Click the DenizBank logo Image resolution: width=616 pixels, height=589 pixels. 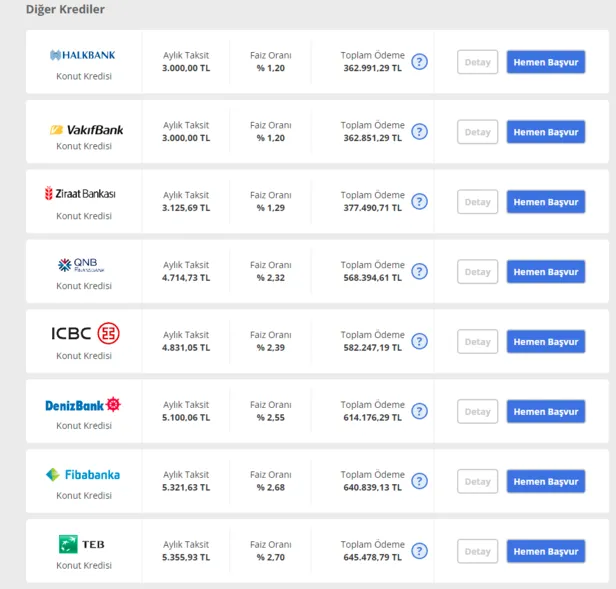tap(83, 405)
